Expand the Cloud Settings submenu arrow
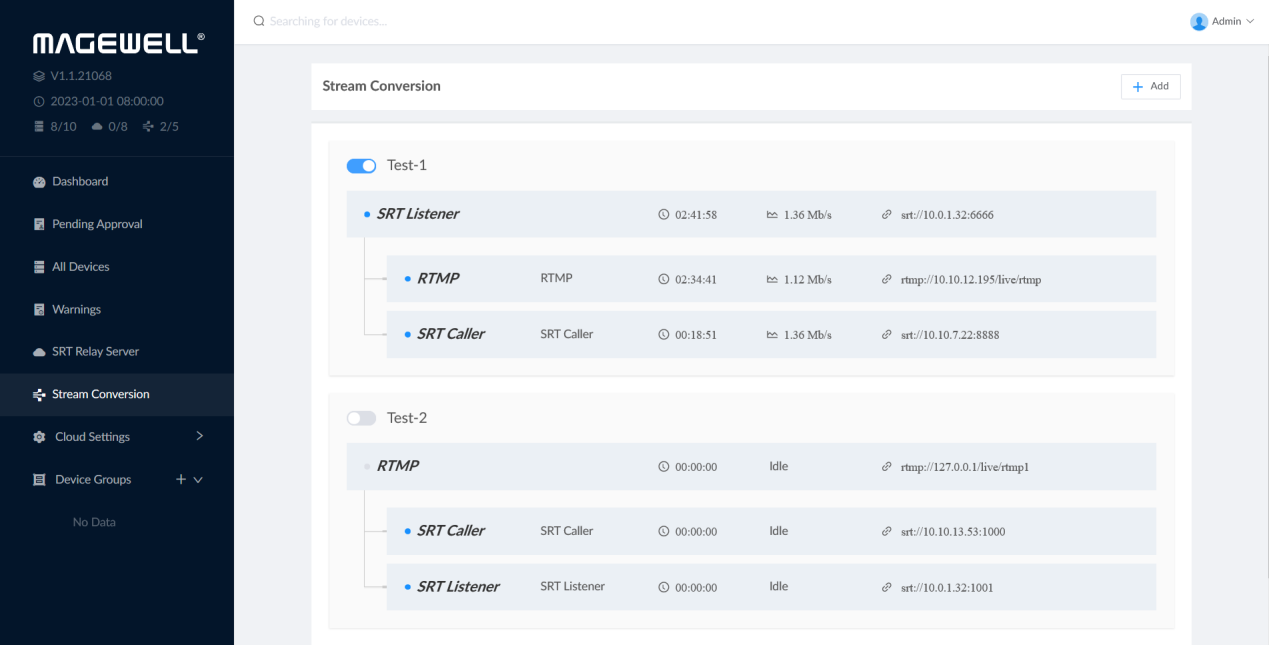Viewport: 1269px width, 645px height. tap(199, 436)
